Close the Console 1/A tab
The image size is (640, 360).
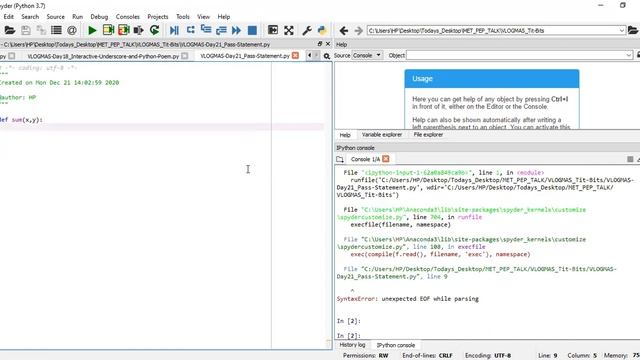(386, 159)
